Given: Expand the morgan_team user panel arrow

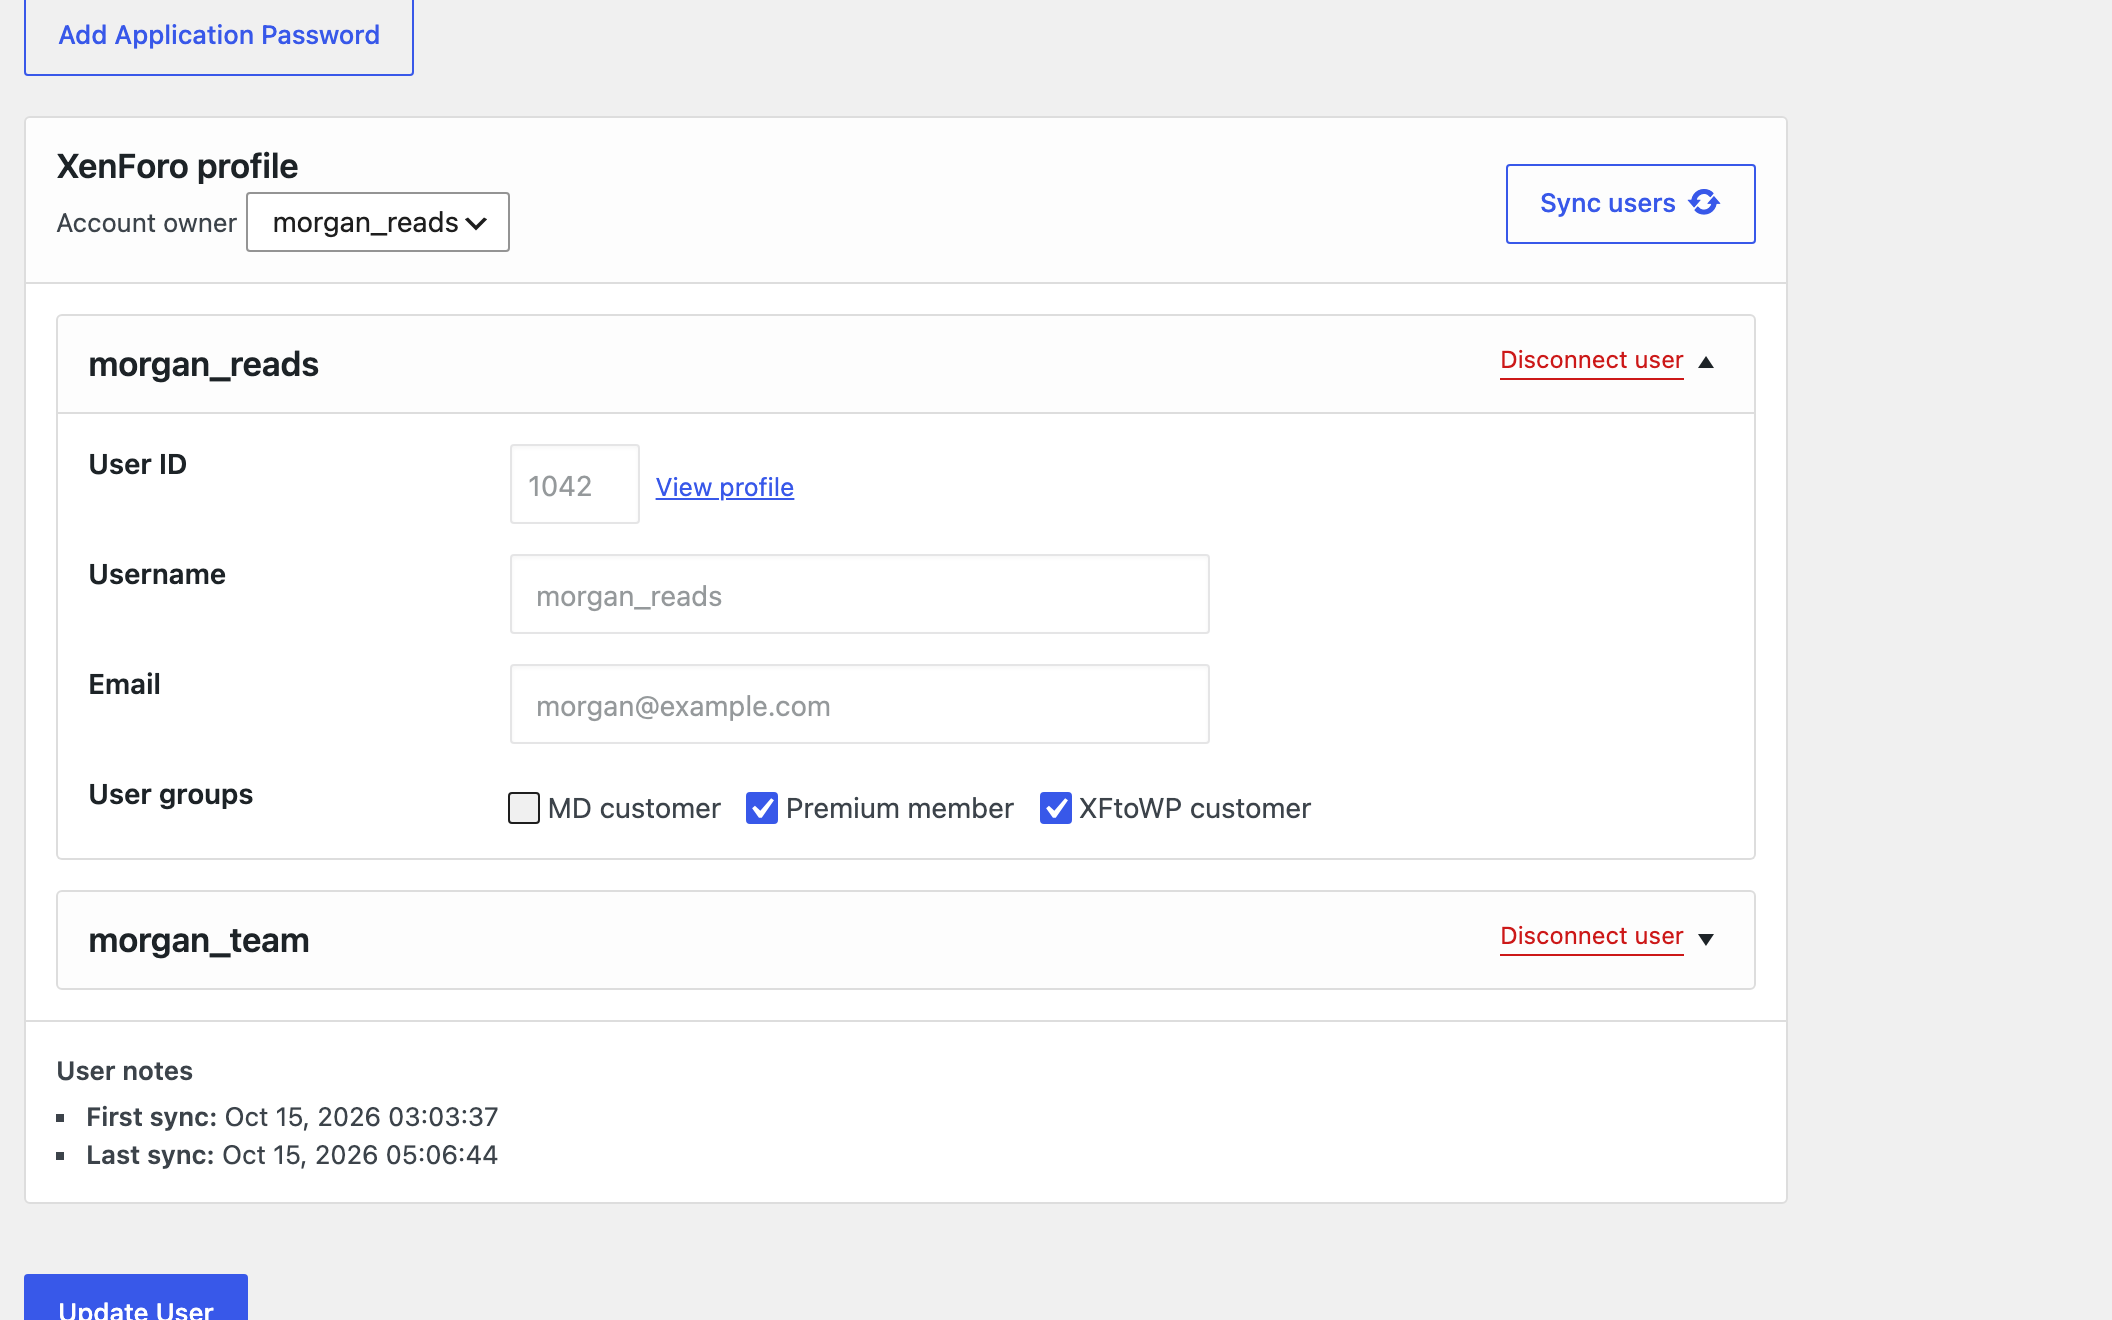Looking at the screenshot, I should [1707, 939].
